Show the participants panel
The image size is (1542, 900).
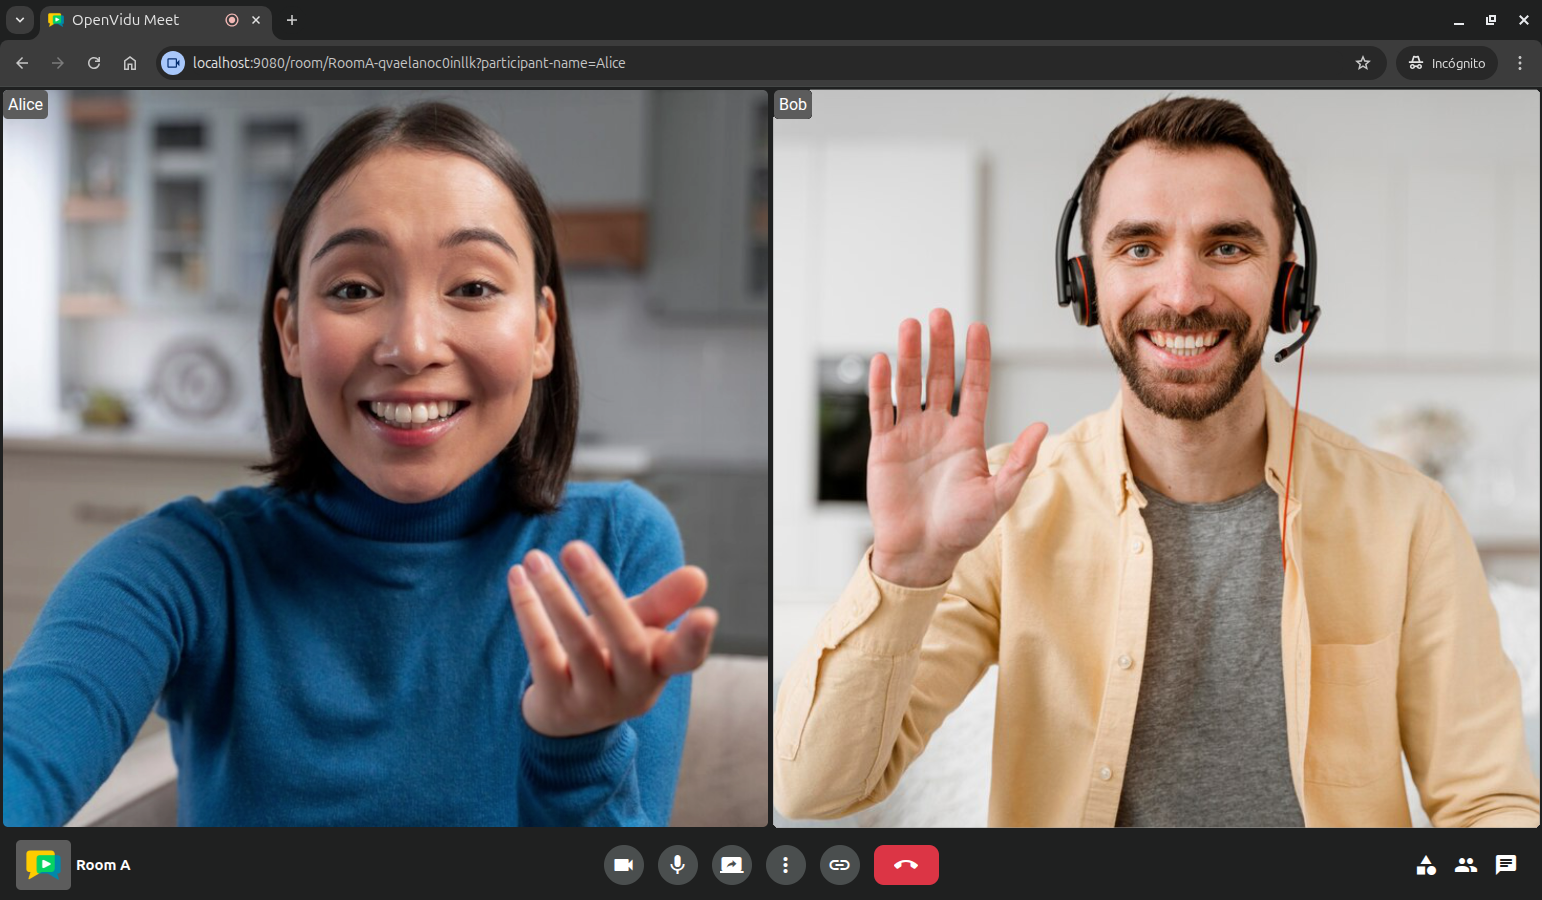[x=1466, y=865]
